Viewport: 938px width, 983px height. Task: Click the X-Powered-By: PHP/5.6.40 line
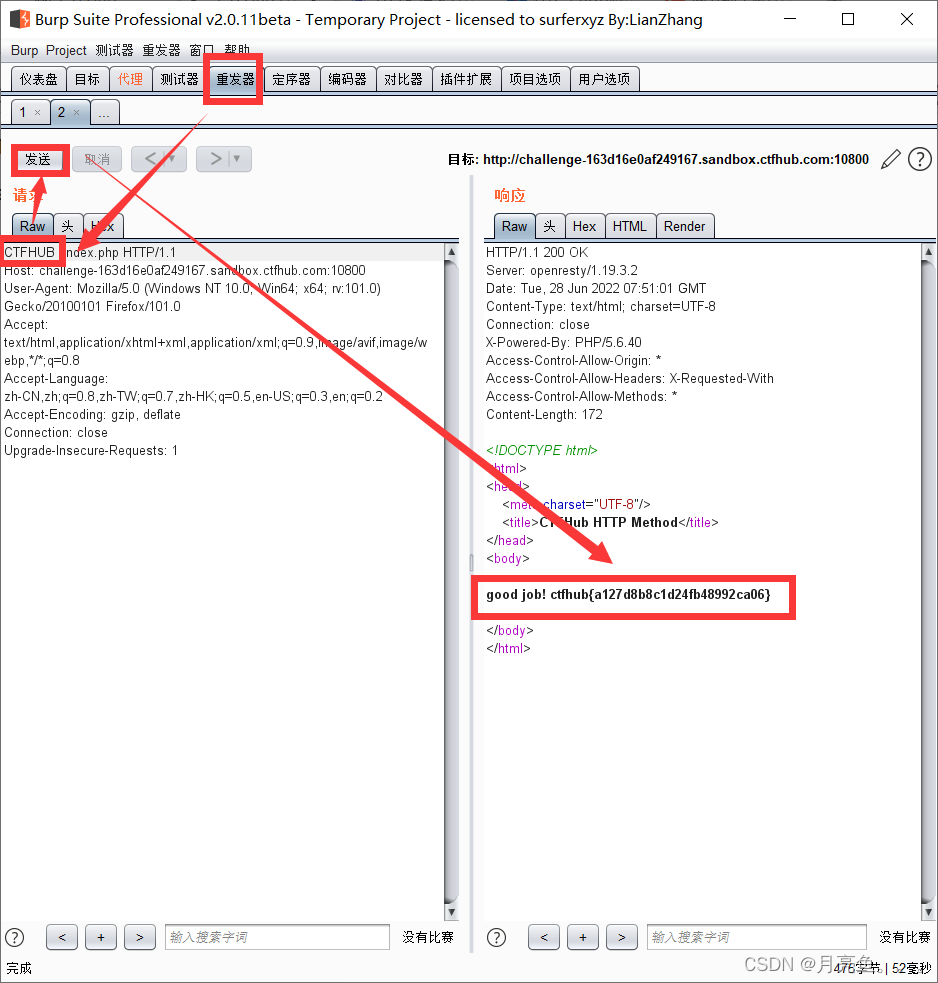point(563,342)
